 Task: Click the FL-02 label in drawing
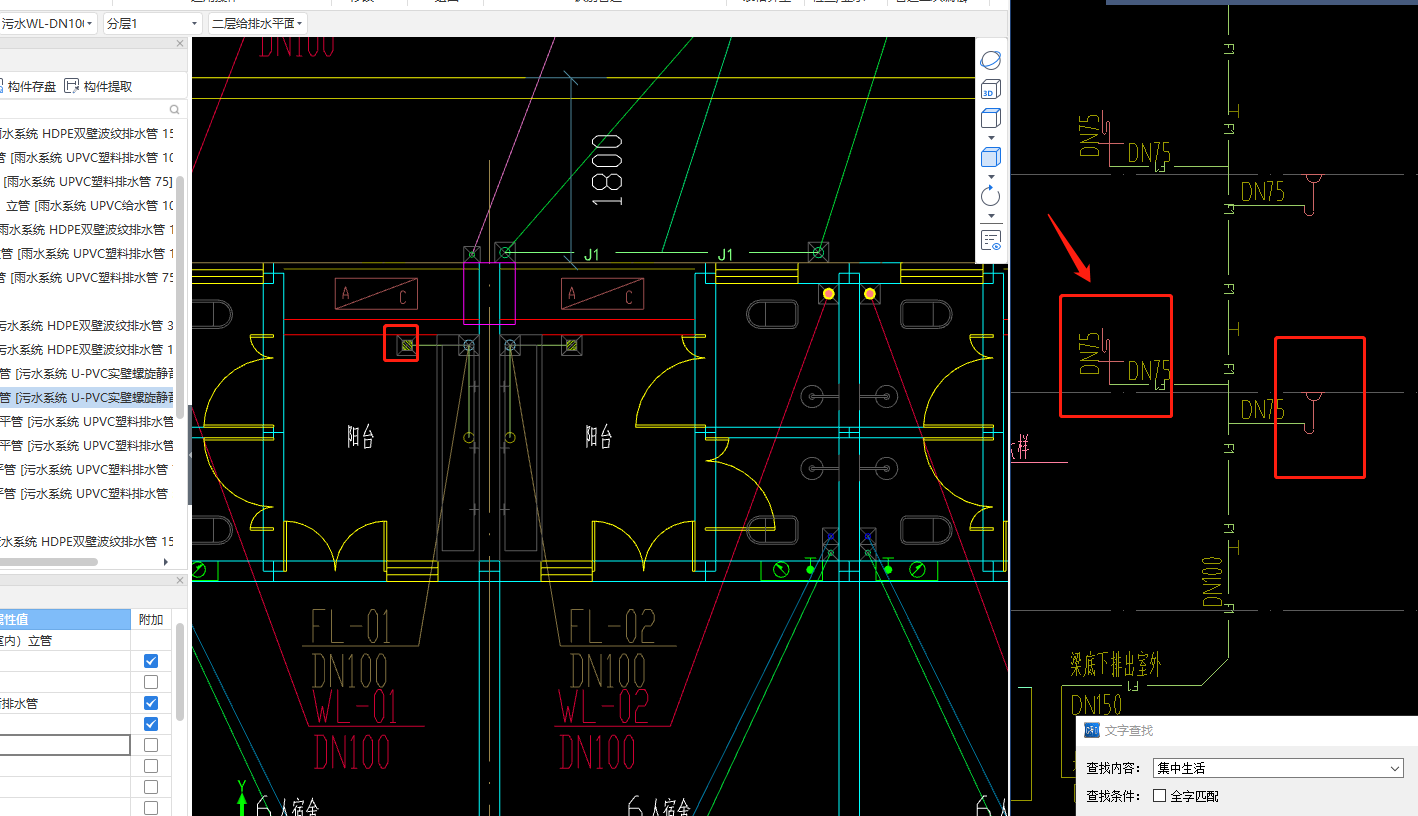point(612,627)
